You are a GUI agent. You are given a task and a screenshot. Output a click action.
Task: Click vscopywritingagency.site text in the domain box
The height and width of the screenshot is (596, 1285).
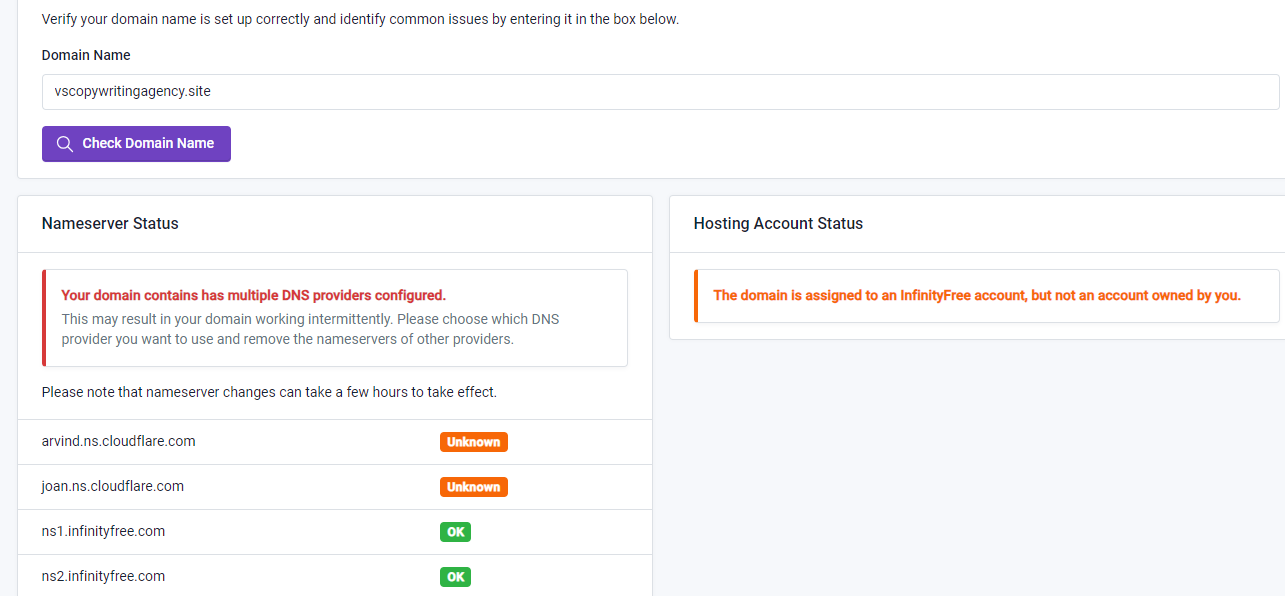coord(133,91)
